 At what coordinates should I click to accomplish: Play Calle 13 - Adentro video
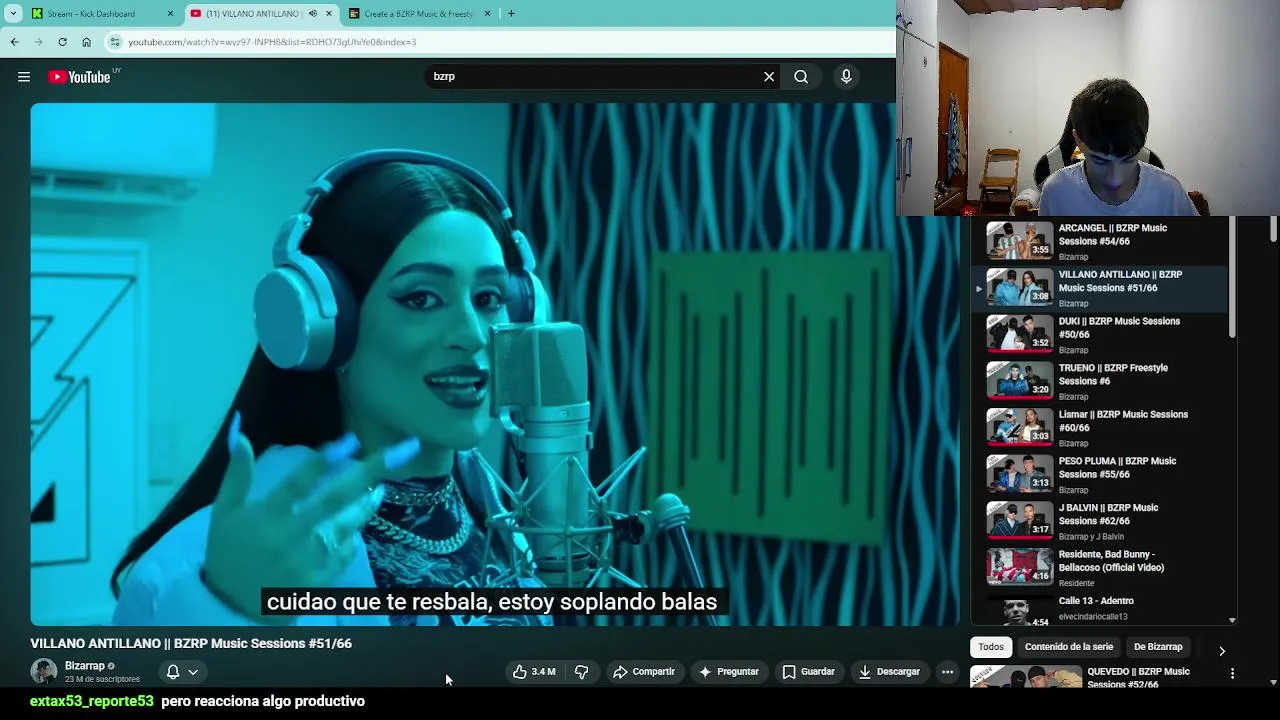1096,601
